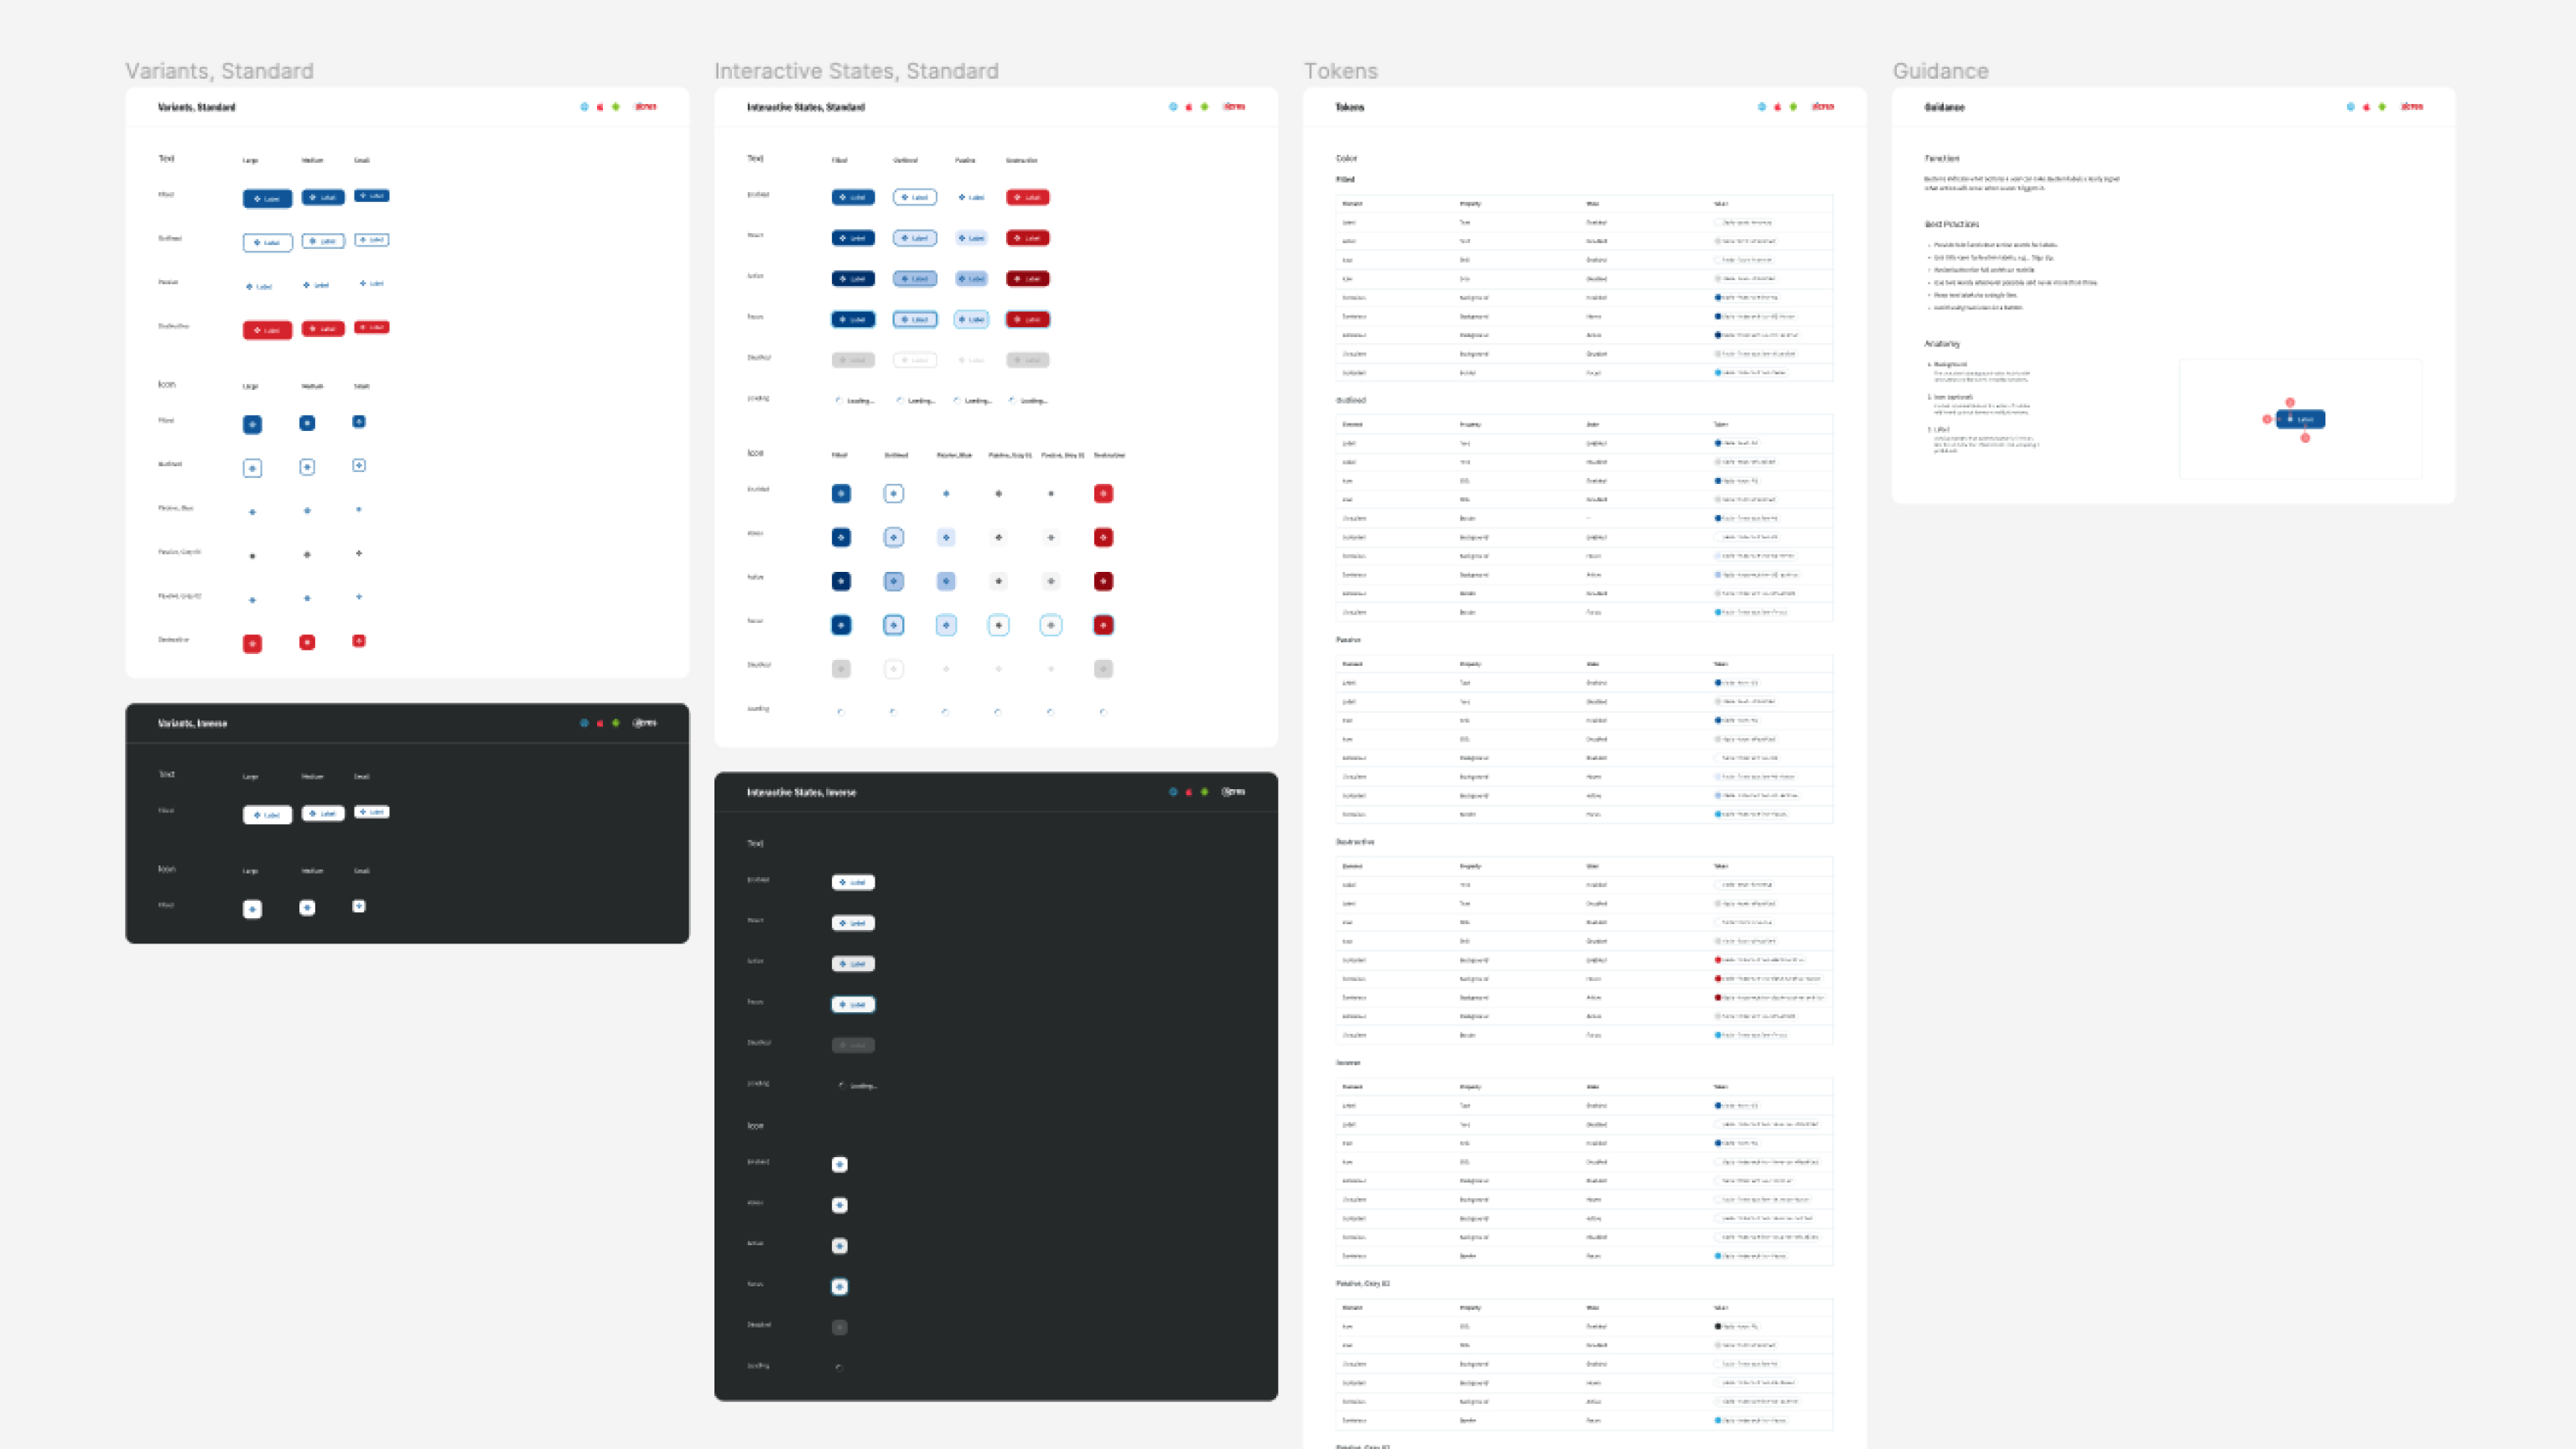Click Hover Passive Blue icon button in Interactive States, Standard
Screen dimensions: 2576x1449
coord(946,538)
